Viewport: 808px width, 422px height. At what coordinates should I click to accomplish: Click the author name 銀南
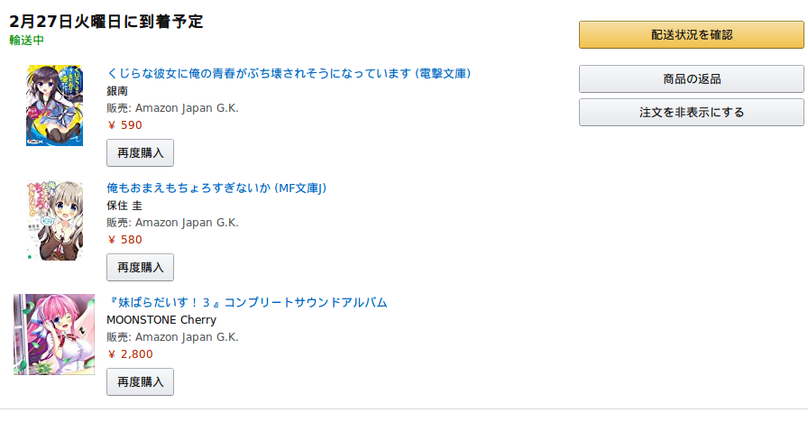coord(117,91)
